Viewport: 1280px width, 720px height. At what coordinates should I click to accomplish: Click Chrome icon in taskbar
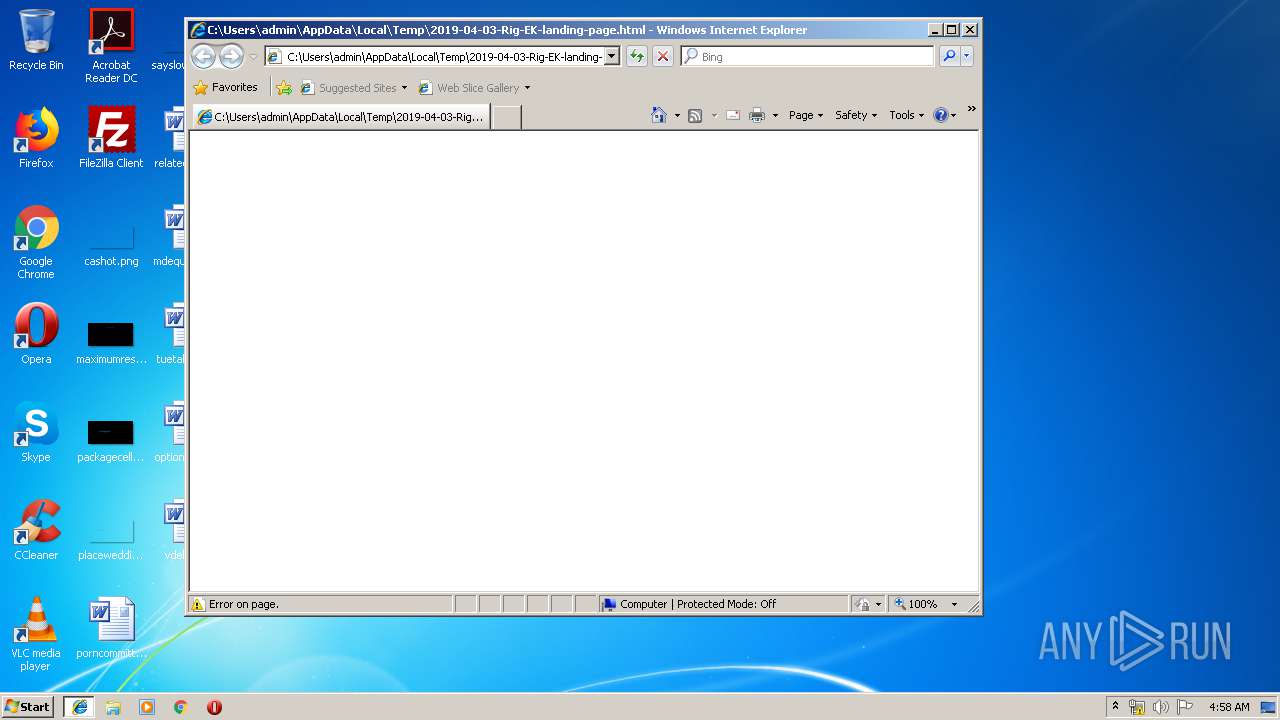180,707
